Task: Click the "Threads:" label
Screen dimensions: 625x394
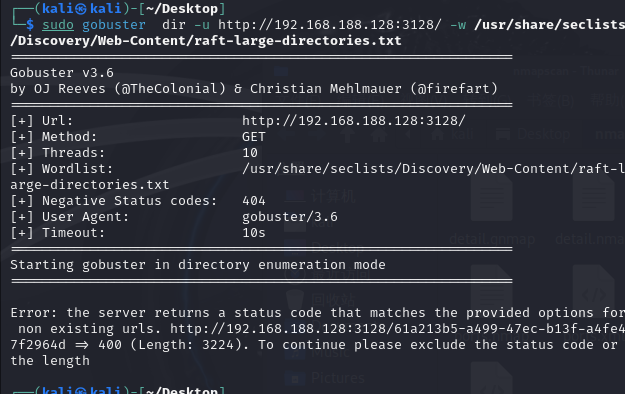Action: pyautogui.click(x=73, y=153)
